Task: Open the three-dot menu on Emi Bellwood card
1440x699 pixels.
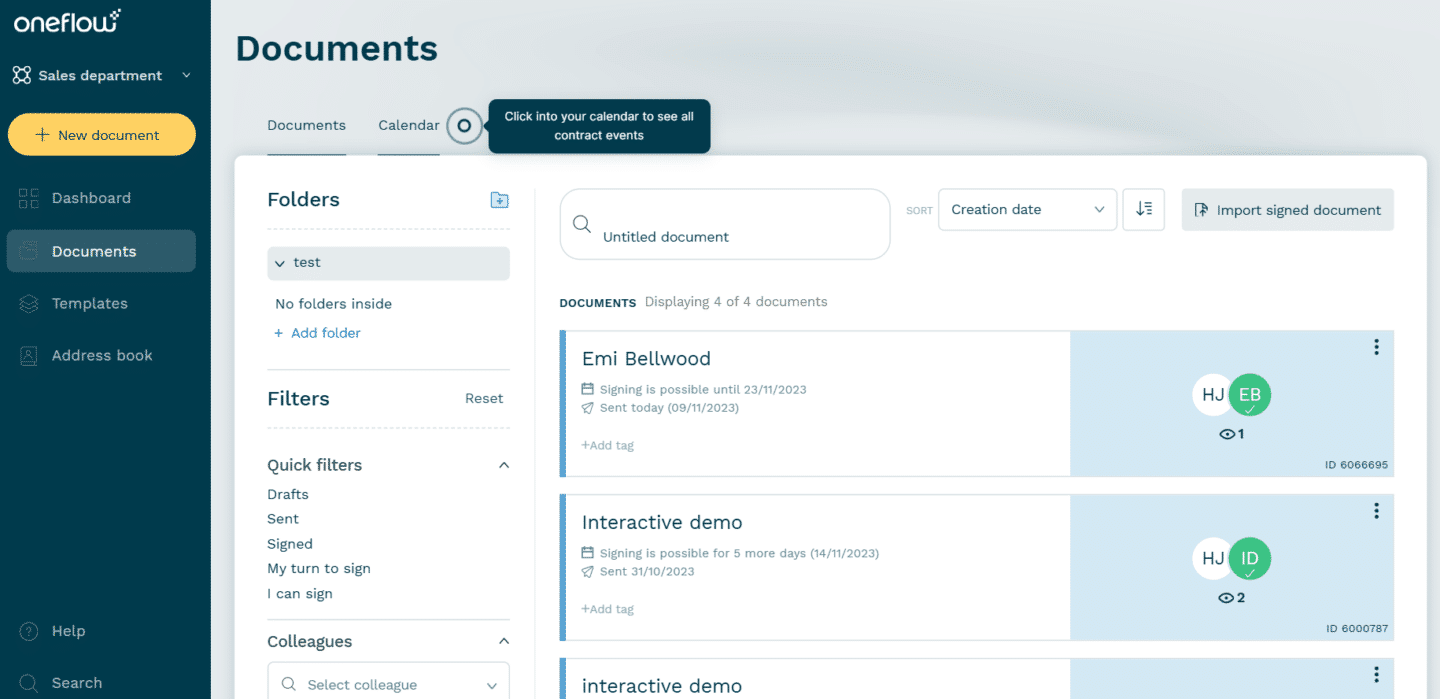Action: (1376, 346)
